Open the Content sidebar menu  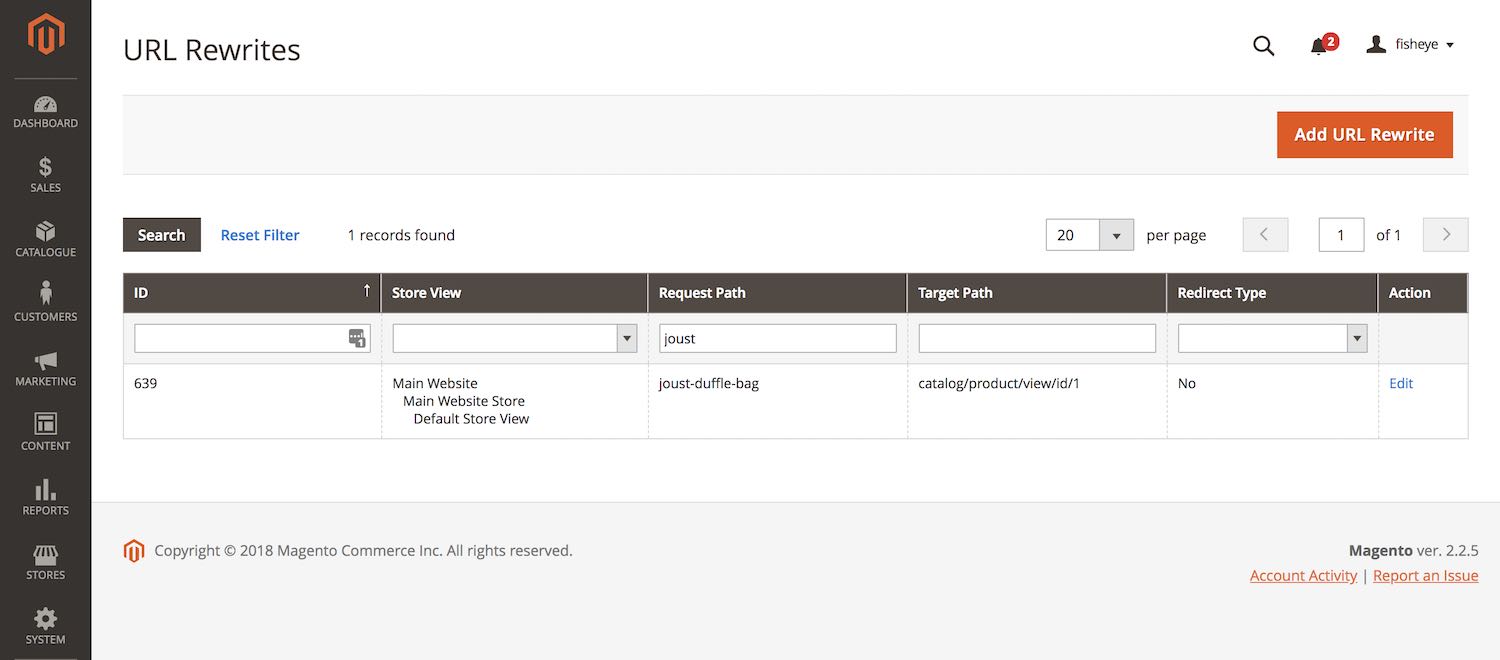[45, 434]
